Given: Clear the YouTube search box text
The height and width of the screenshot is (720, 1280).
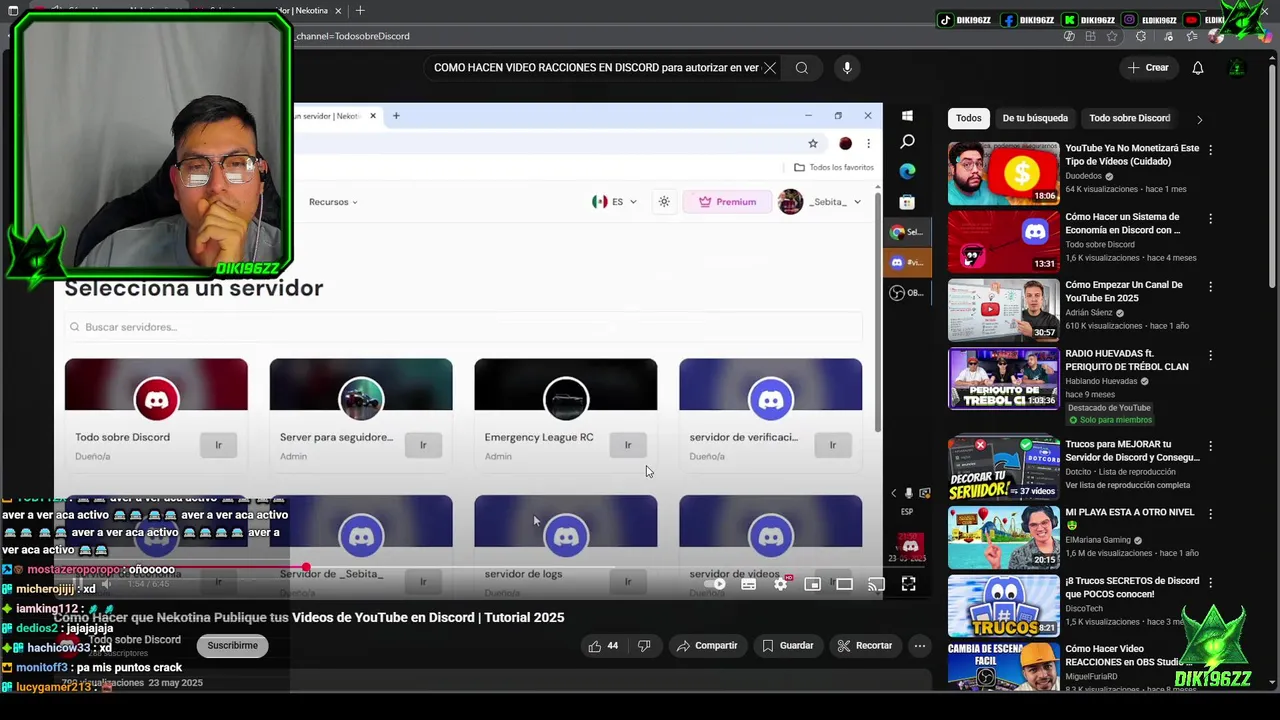Looking at the screenshot, I should [x=770, y=68].
